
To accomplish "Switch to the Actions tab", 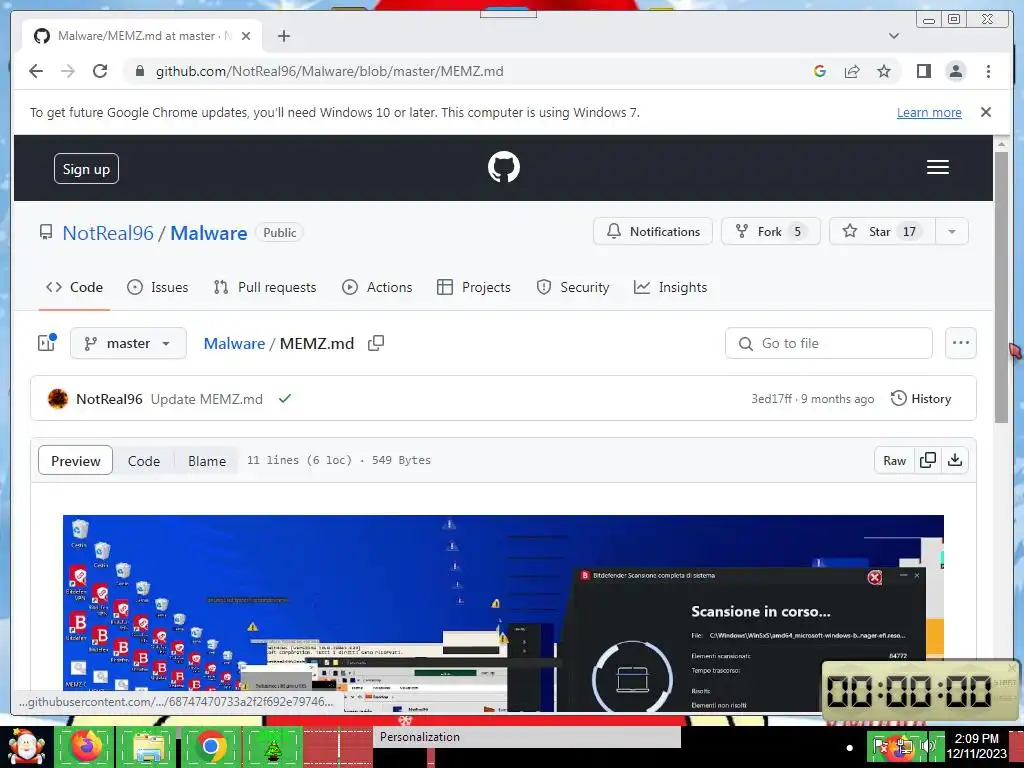I will [x=377, y=287].
